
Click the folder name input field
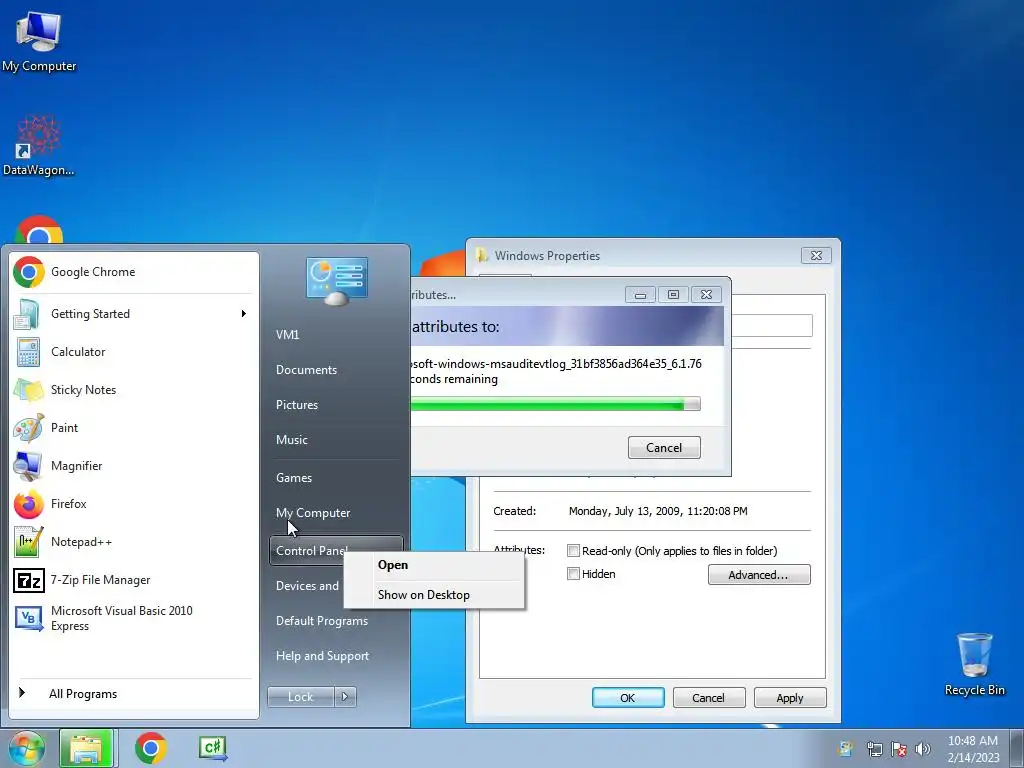click(771, 325)
